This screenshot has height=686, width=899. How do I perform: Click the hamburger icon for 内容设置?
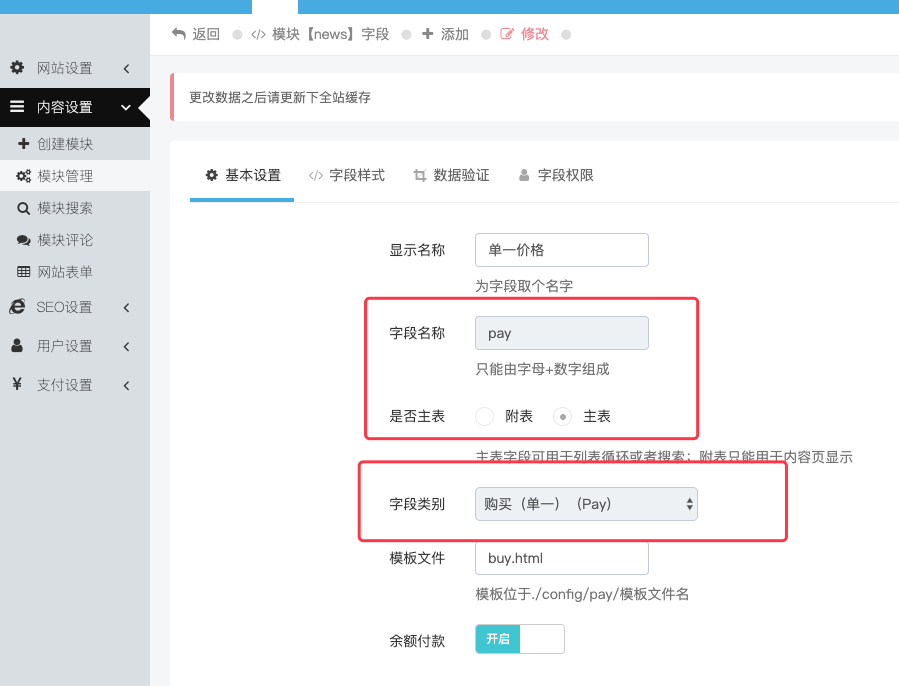tap(17, 106)
